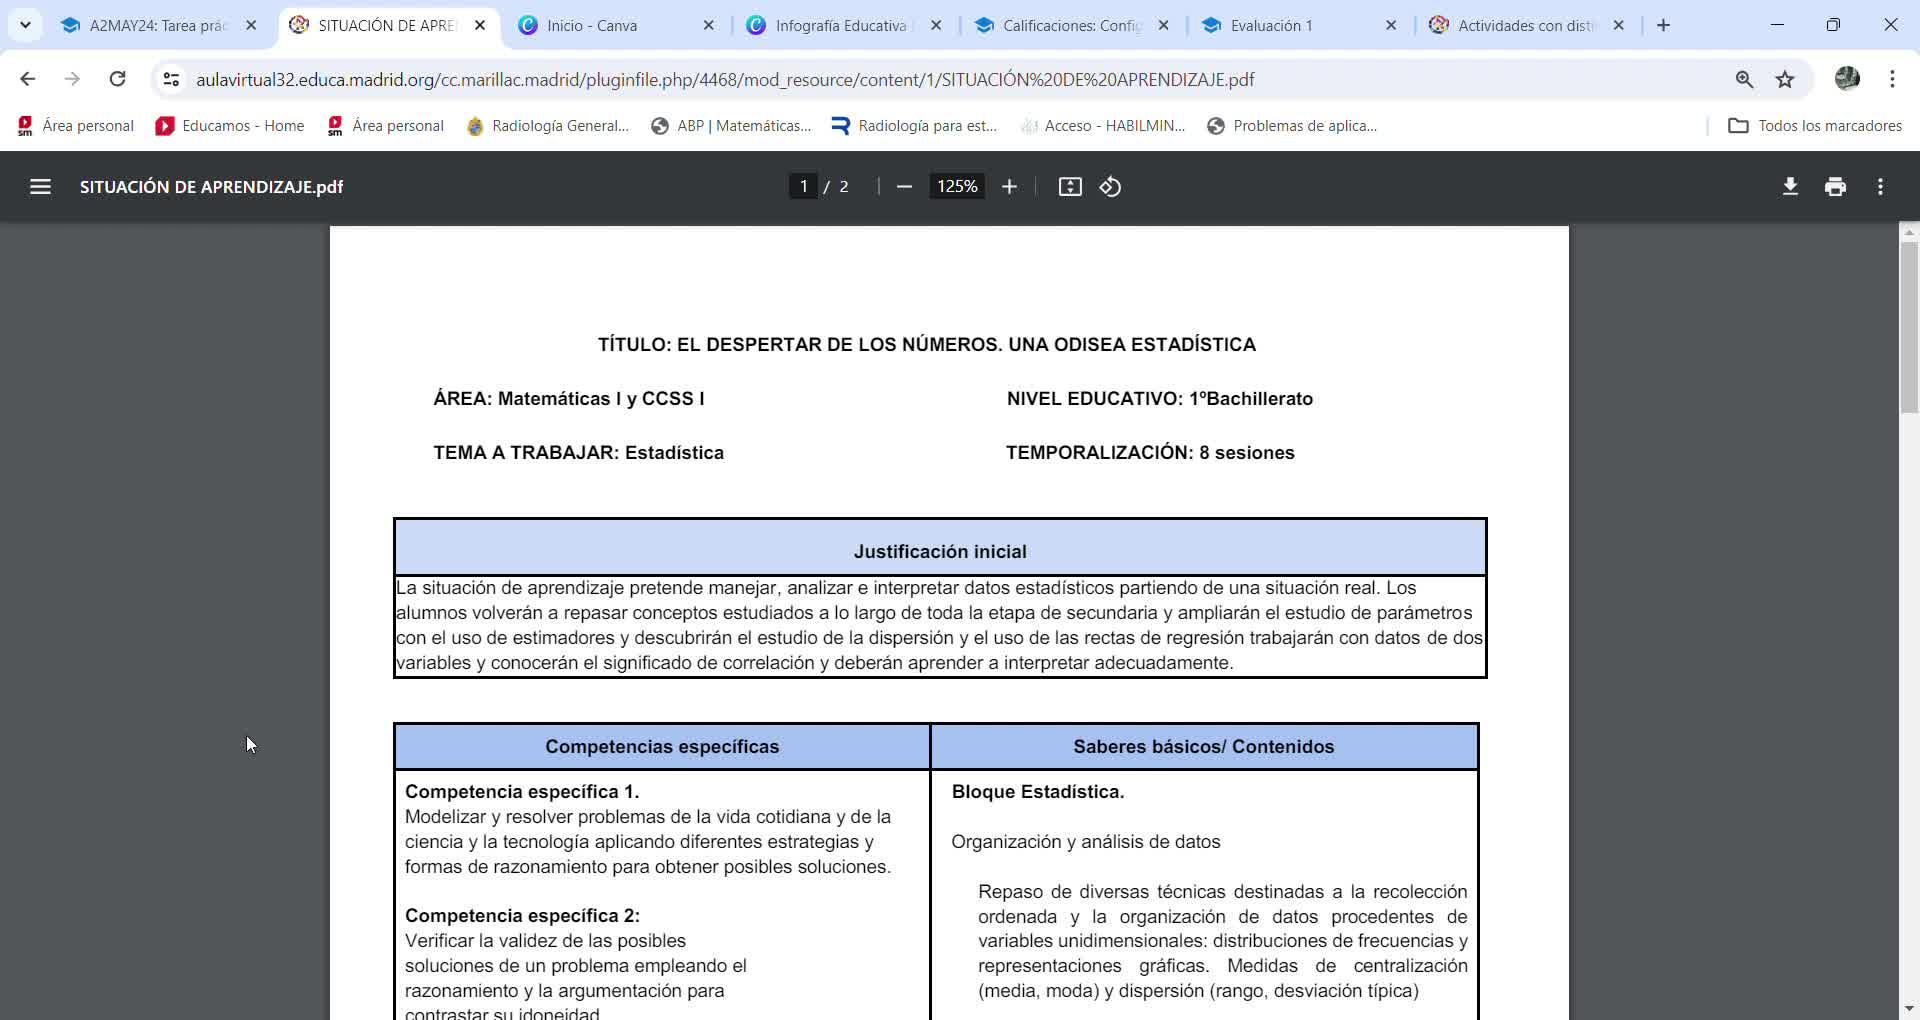Open the Radiología para est... bookmark
This screenshot has width=1920, height=1020.
[915, 126]
